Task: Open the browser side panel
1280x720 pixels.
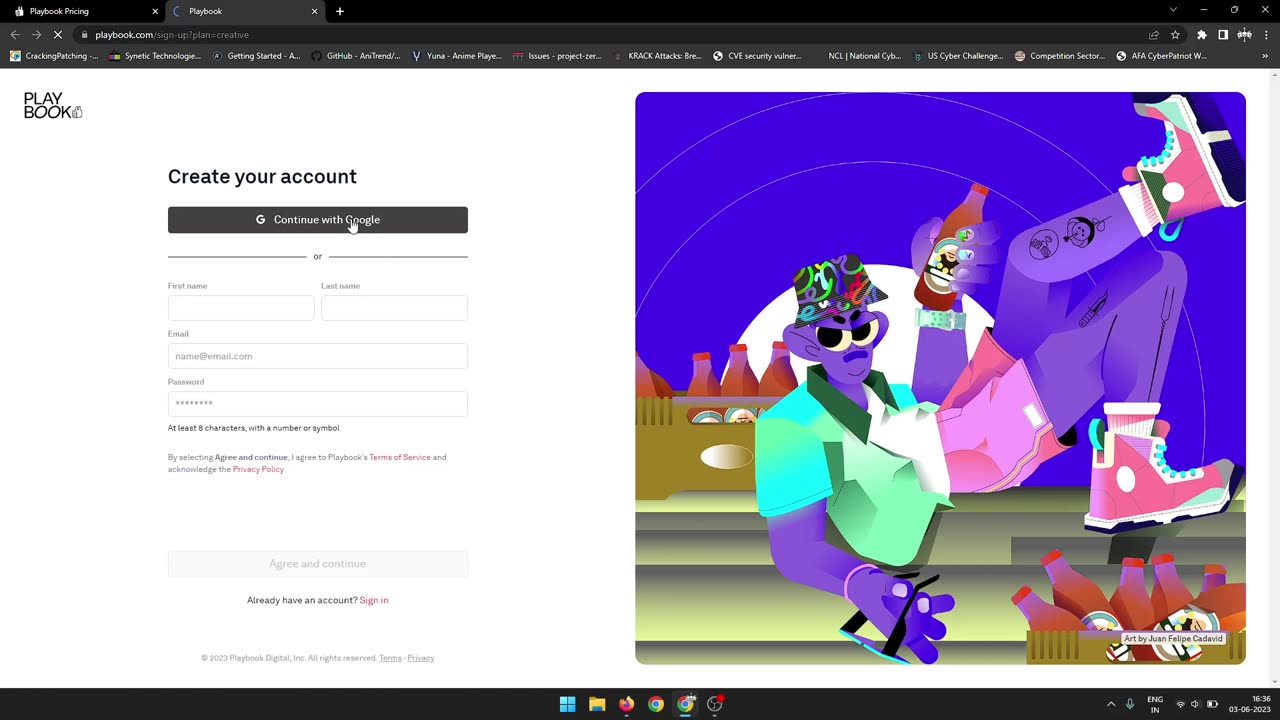Action: (x=1223, y=35)
